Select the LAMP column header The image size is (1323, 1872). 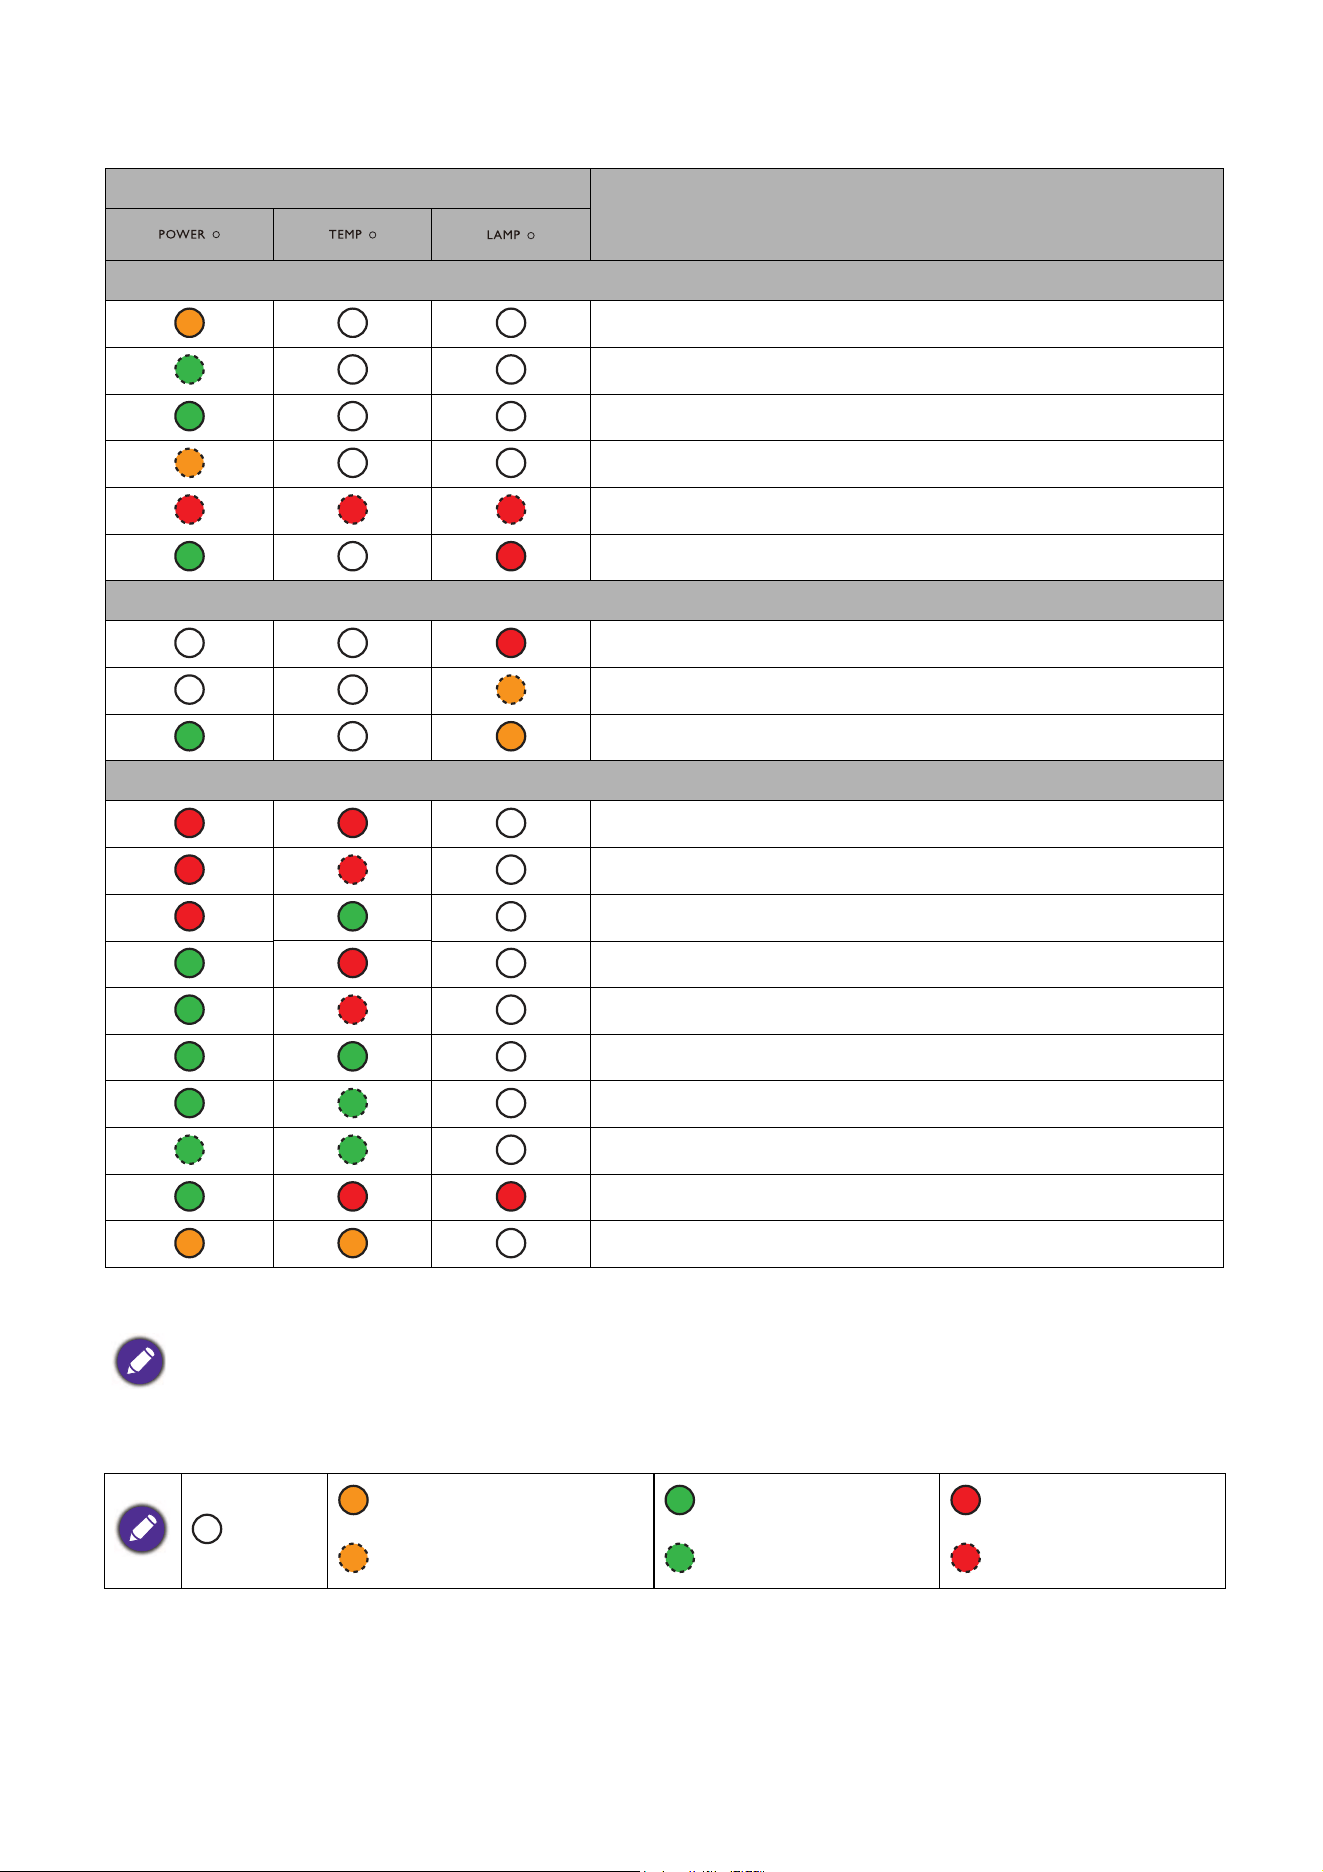[x=511, y=234]
